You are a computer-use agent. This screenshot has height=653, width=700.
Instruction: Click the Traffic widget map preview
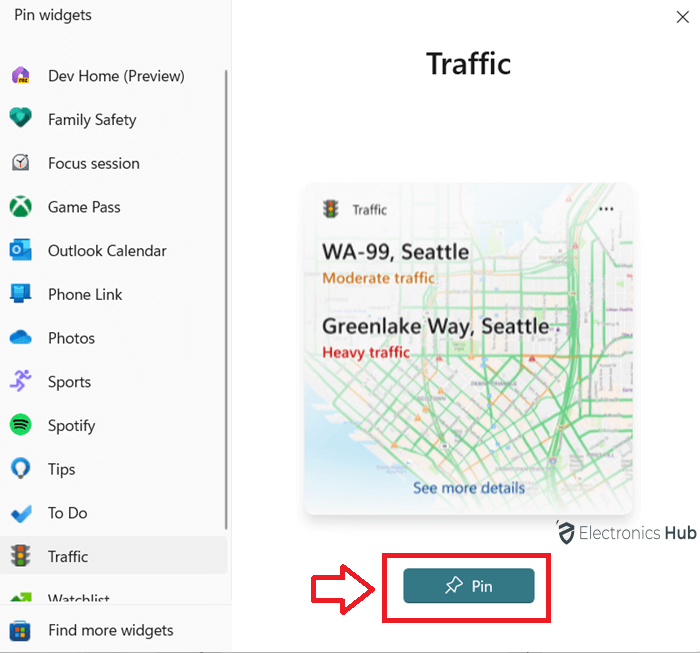468,349
